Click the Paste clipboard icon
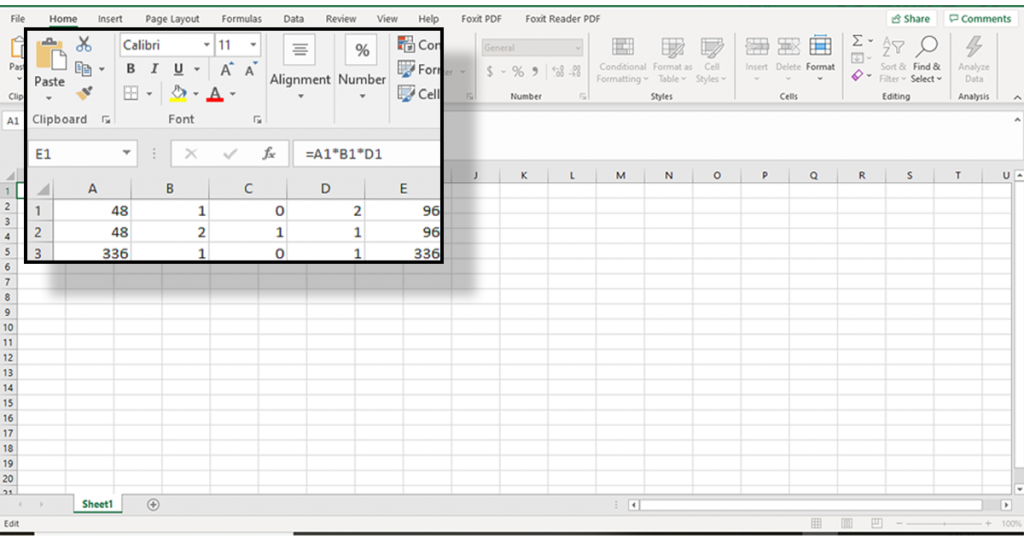Image resolution: width=1024 pixels, height=538 pixels. (50, 55)
